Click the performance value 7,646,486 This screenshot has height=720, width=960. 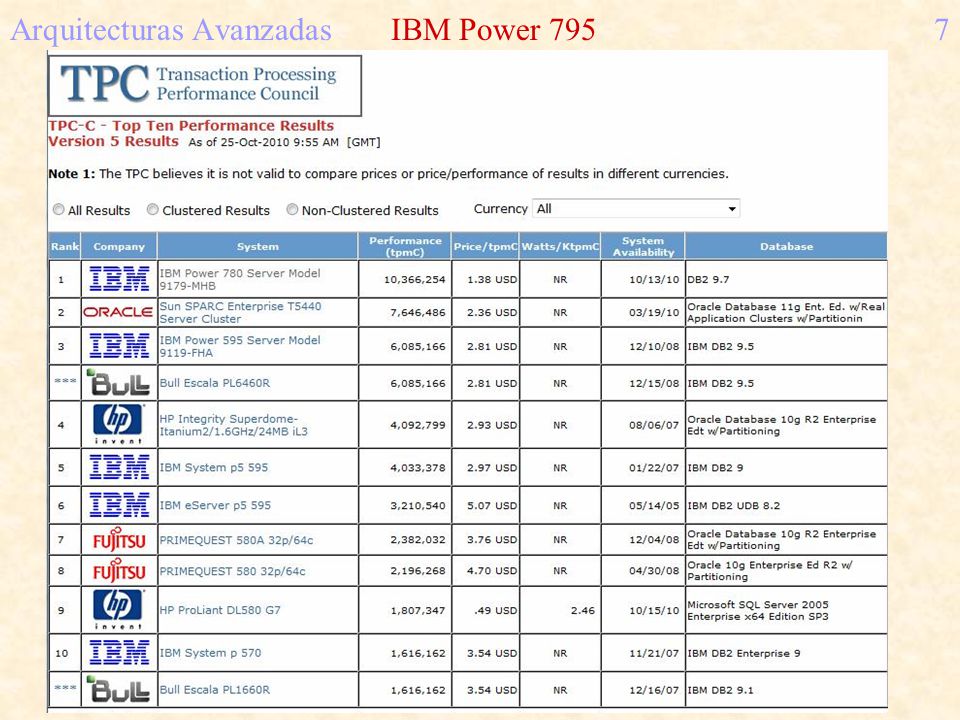click(418, 312)
